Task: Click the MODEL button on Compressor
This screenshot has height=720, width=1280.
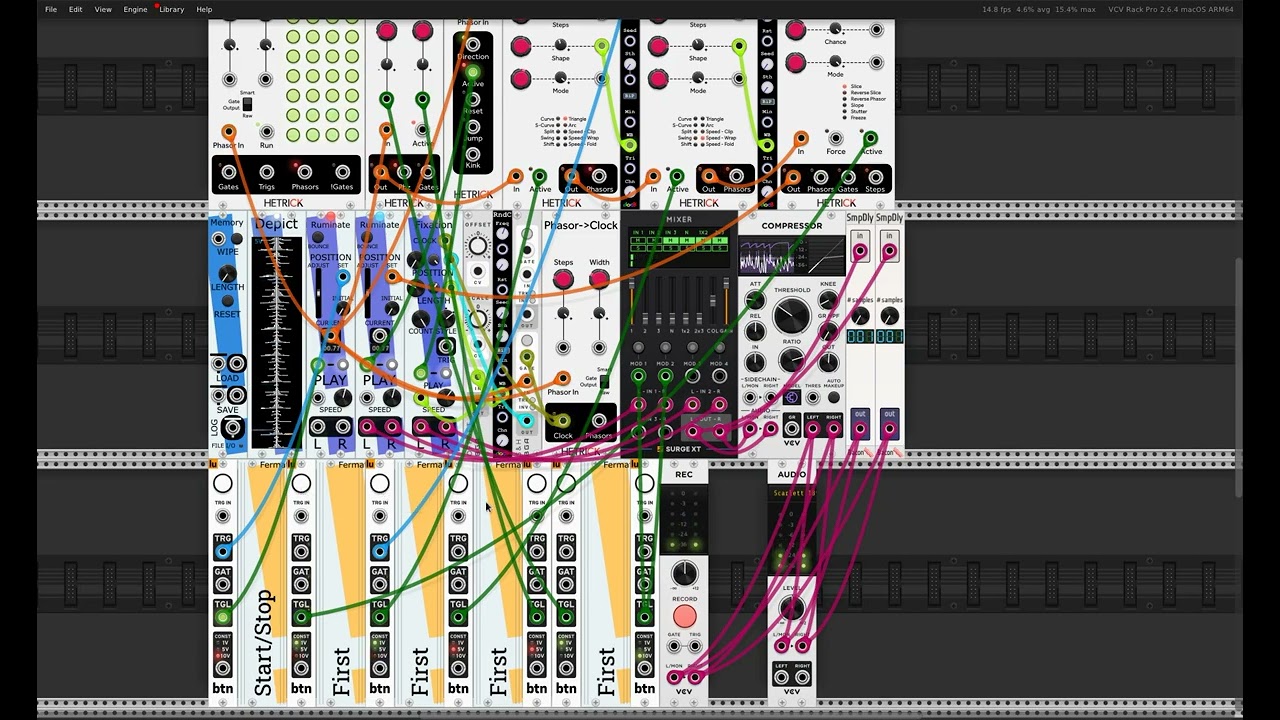Action: [x=791, y=397]
